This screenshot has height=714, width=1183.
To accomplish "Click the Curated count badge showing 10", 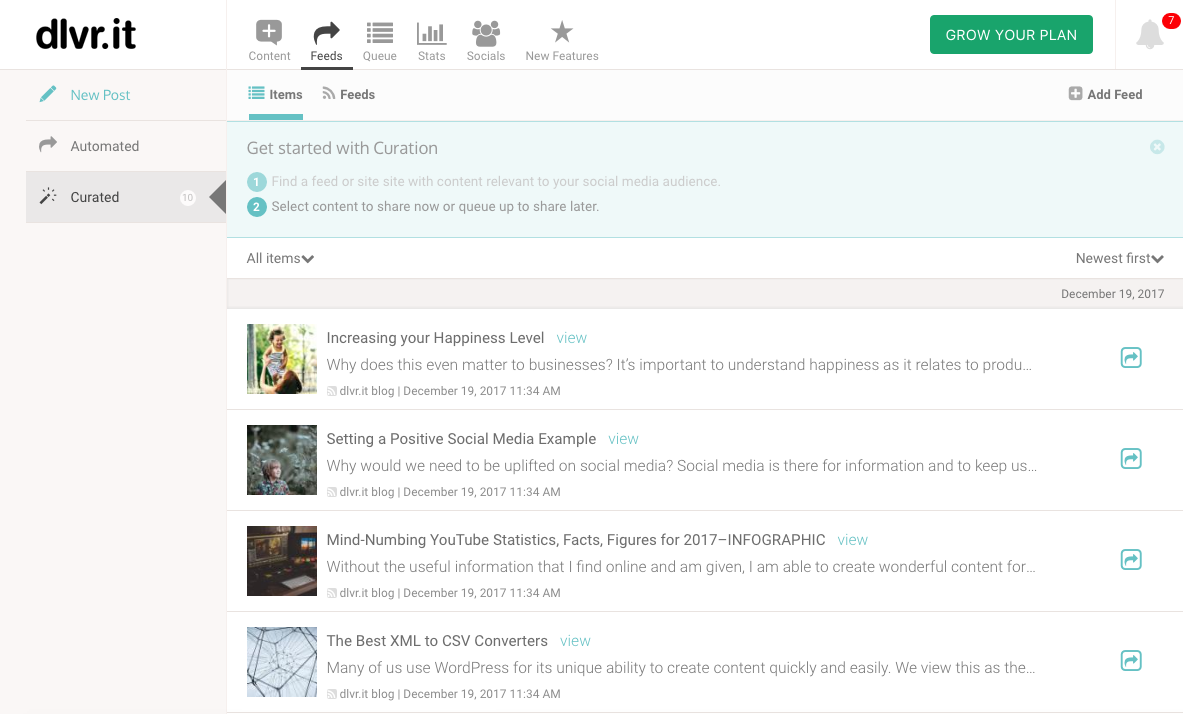I will pos(188,197).
